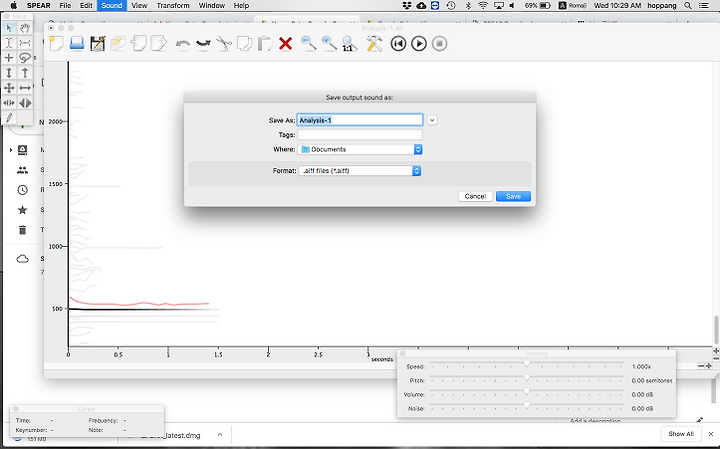Choose the single up-arrow transpose tool

[25, 73]
